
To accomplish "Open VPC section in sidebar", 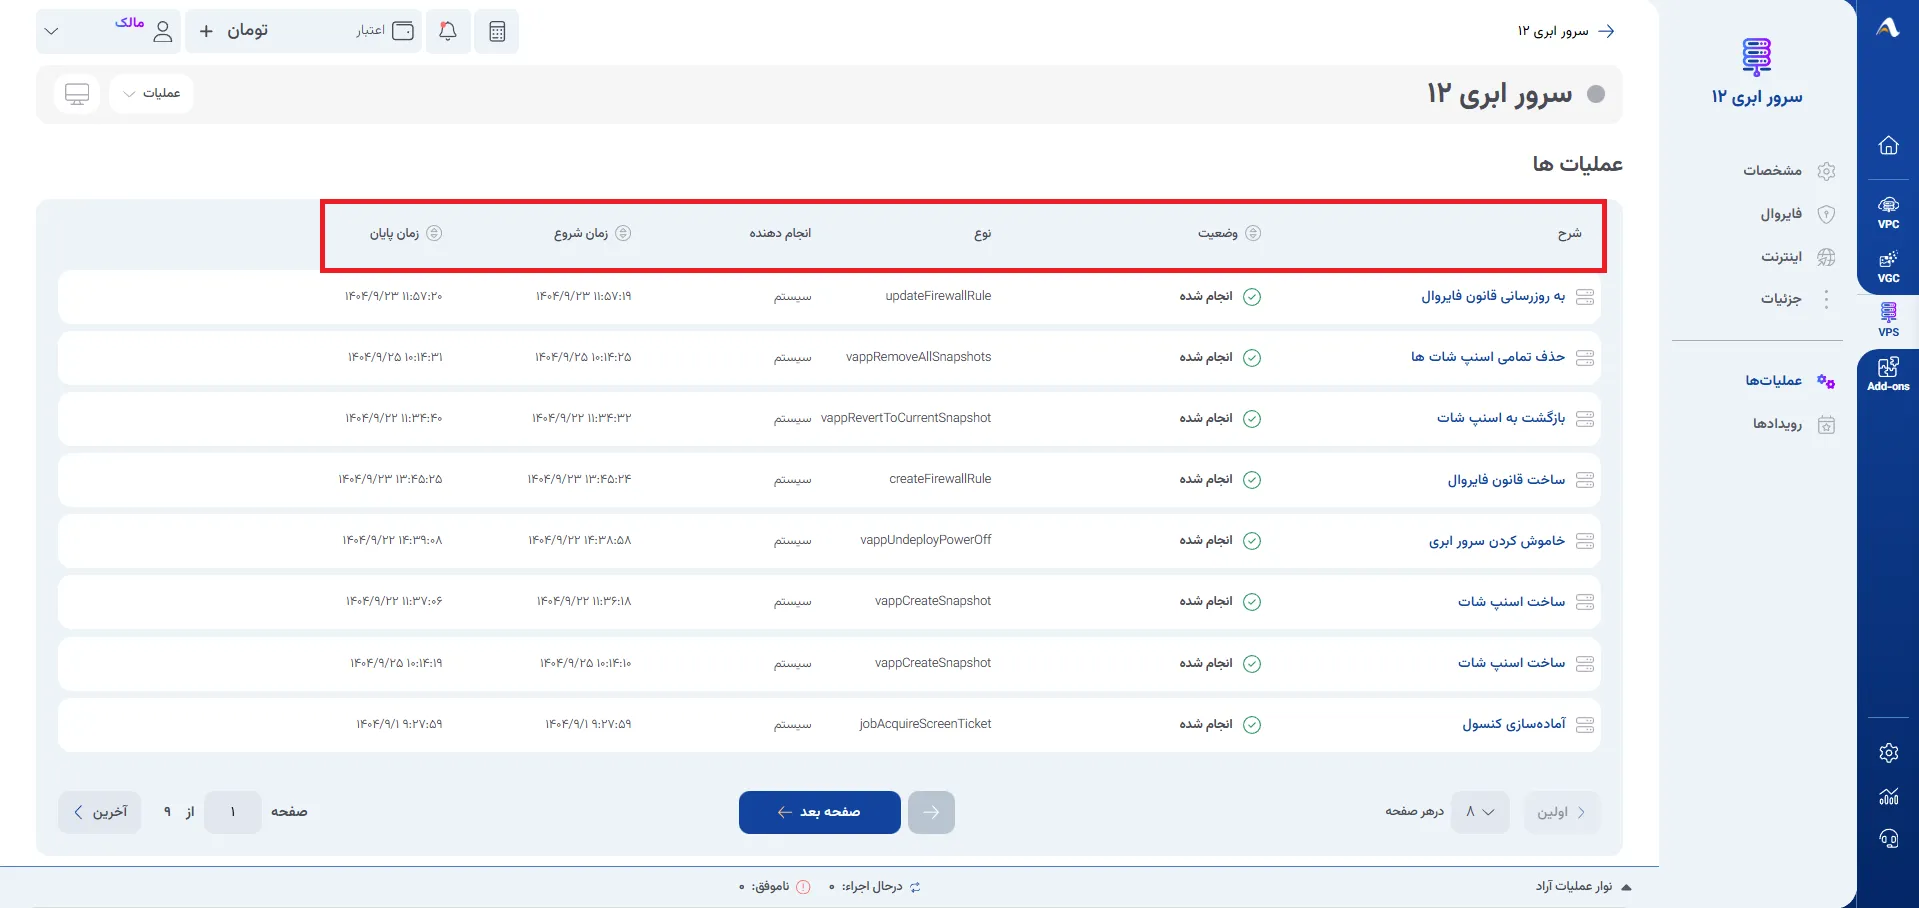I will point(1888,213).
